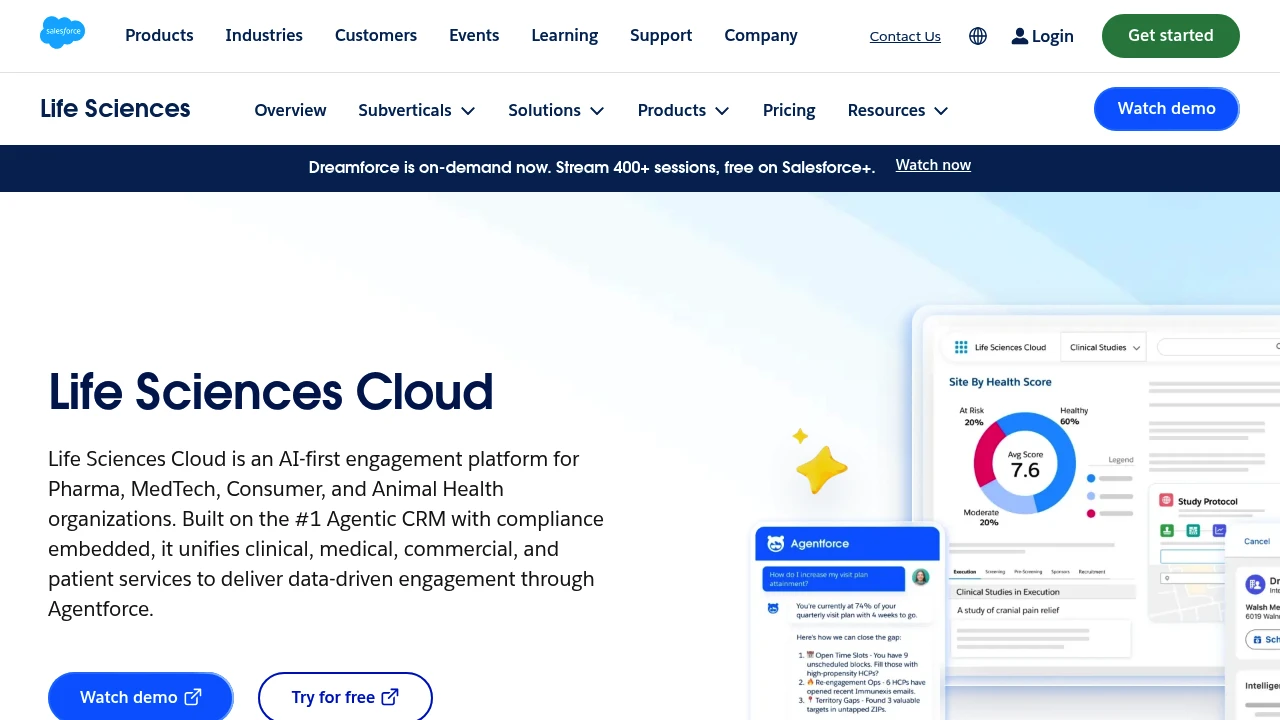Click Watch demo in the navigation bar

(x=1167, y=109)
